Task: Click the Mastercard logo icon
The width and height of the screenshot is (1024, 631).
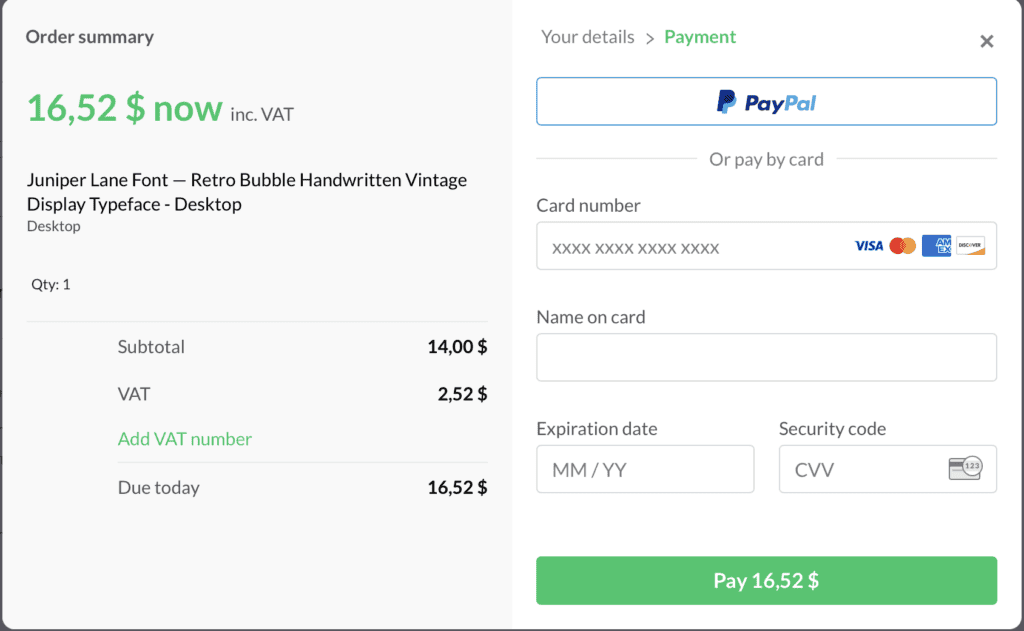Action: [x=903, y=246]
